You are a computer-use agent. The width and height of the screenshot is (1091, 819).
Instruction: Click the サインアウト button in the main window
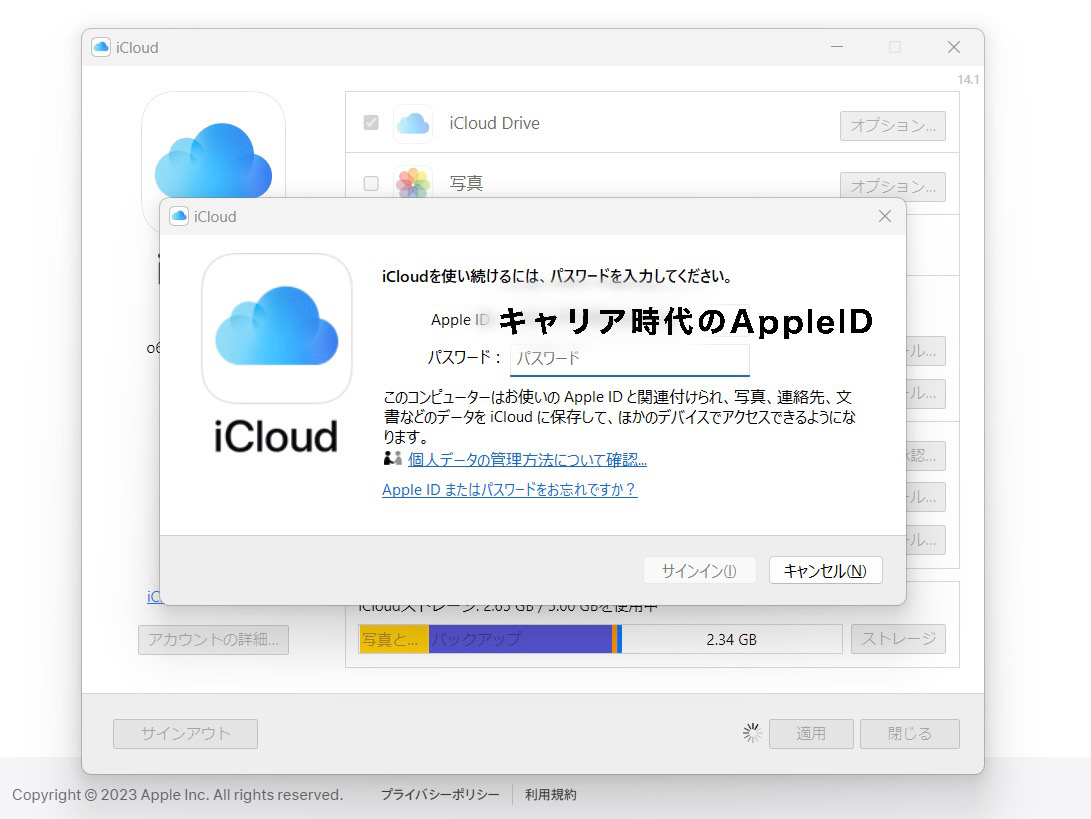(x=185, y=733)
